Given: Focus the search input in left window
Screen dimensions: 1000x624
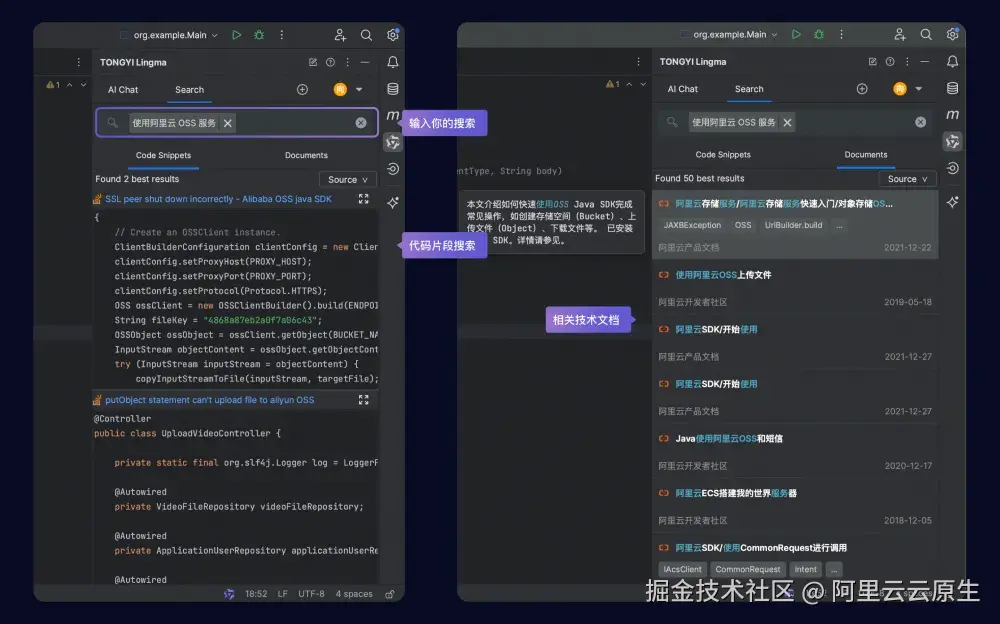Looking at the screenshot, I should (237, 123).
